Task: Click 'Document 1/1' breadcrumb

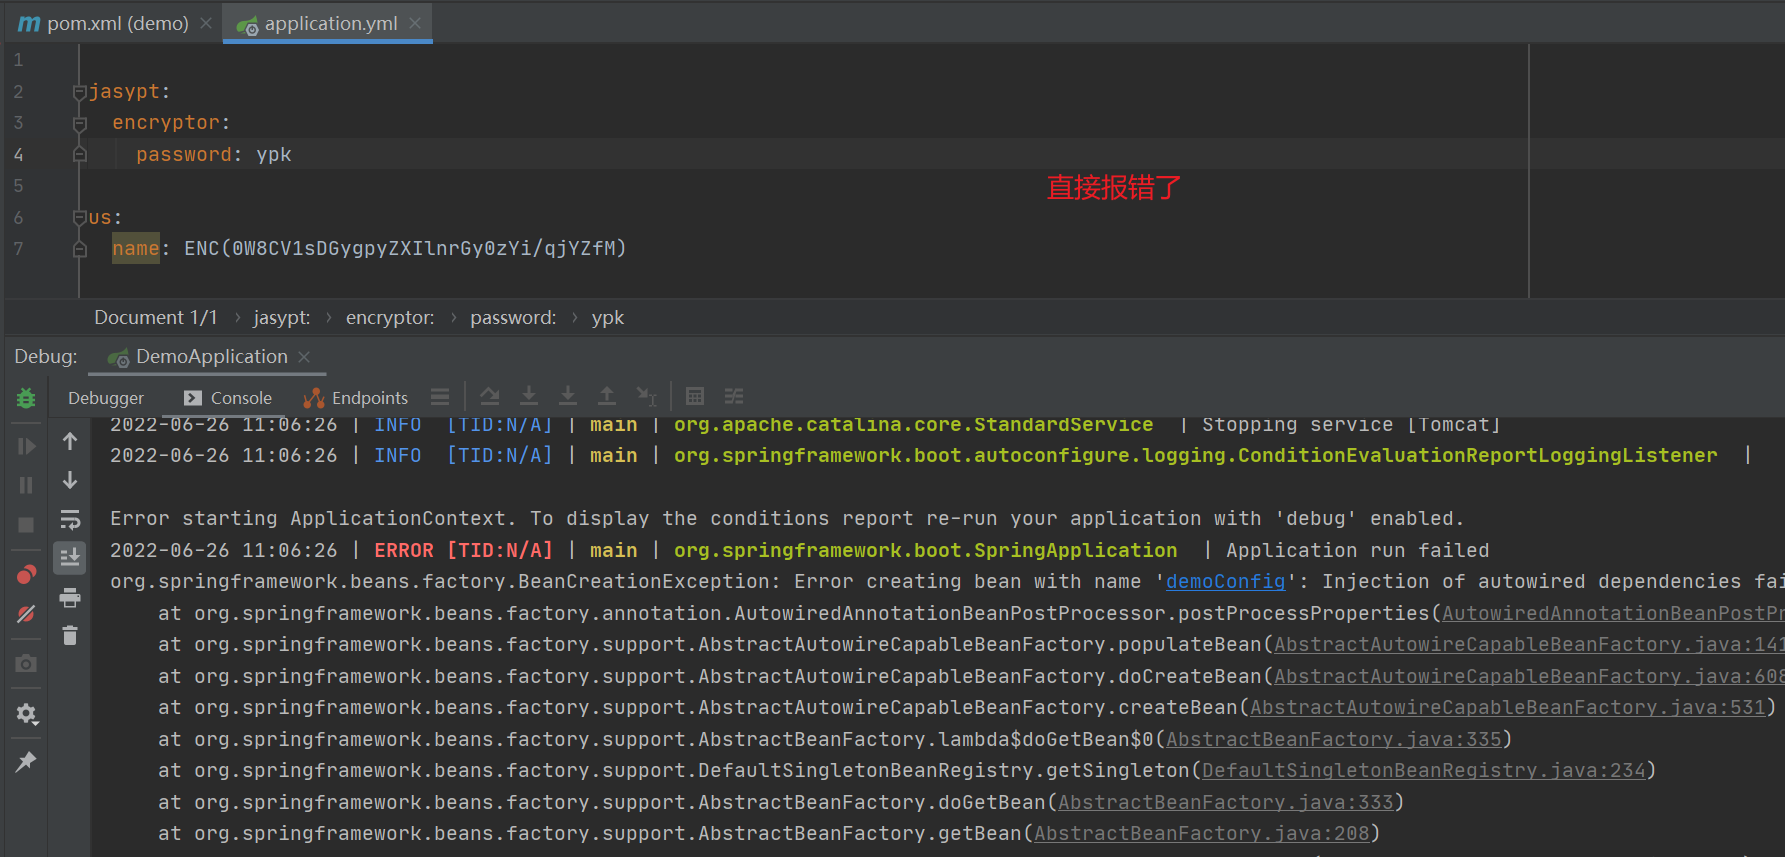Action: point(155,318)
